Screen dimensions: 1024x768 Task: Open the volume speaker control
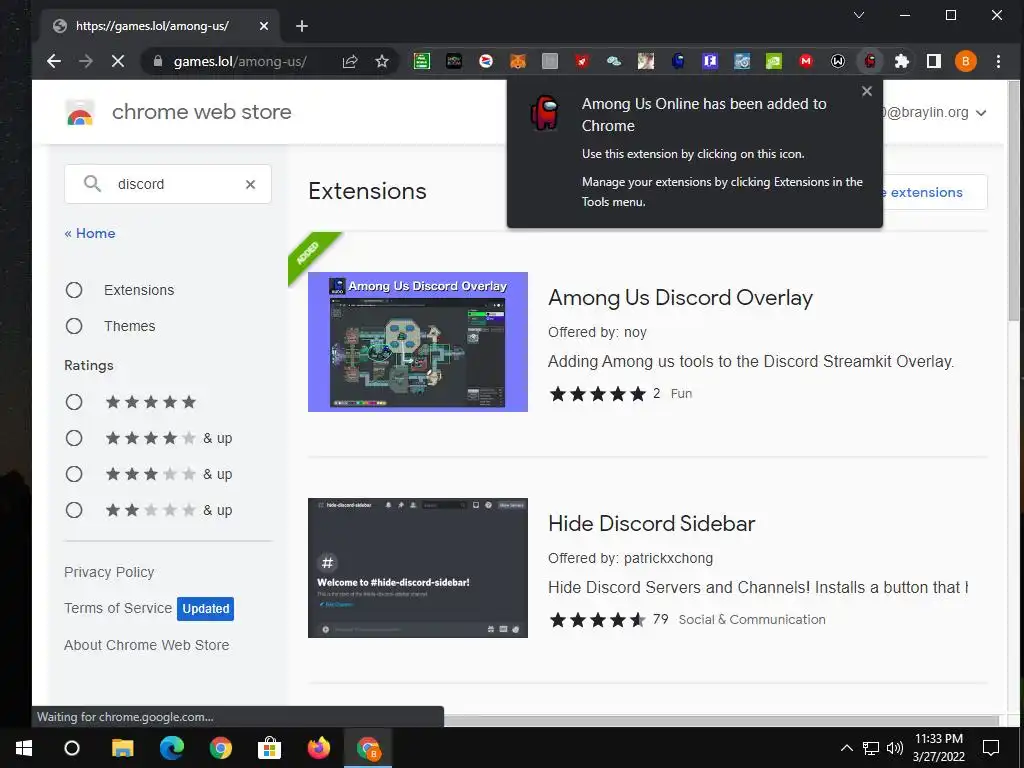pyautogui.click(x=895, y=748)
